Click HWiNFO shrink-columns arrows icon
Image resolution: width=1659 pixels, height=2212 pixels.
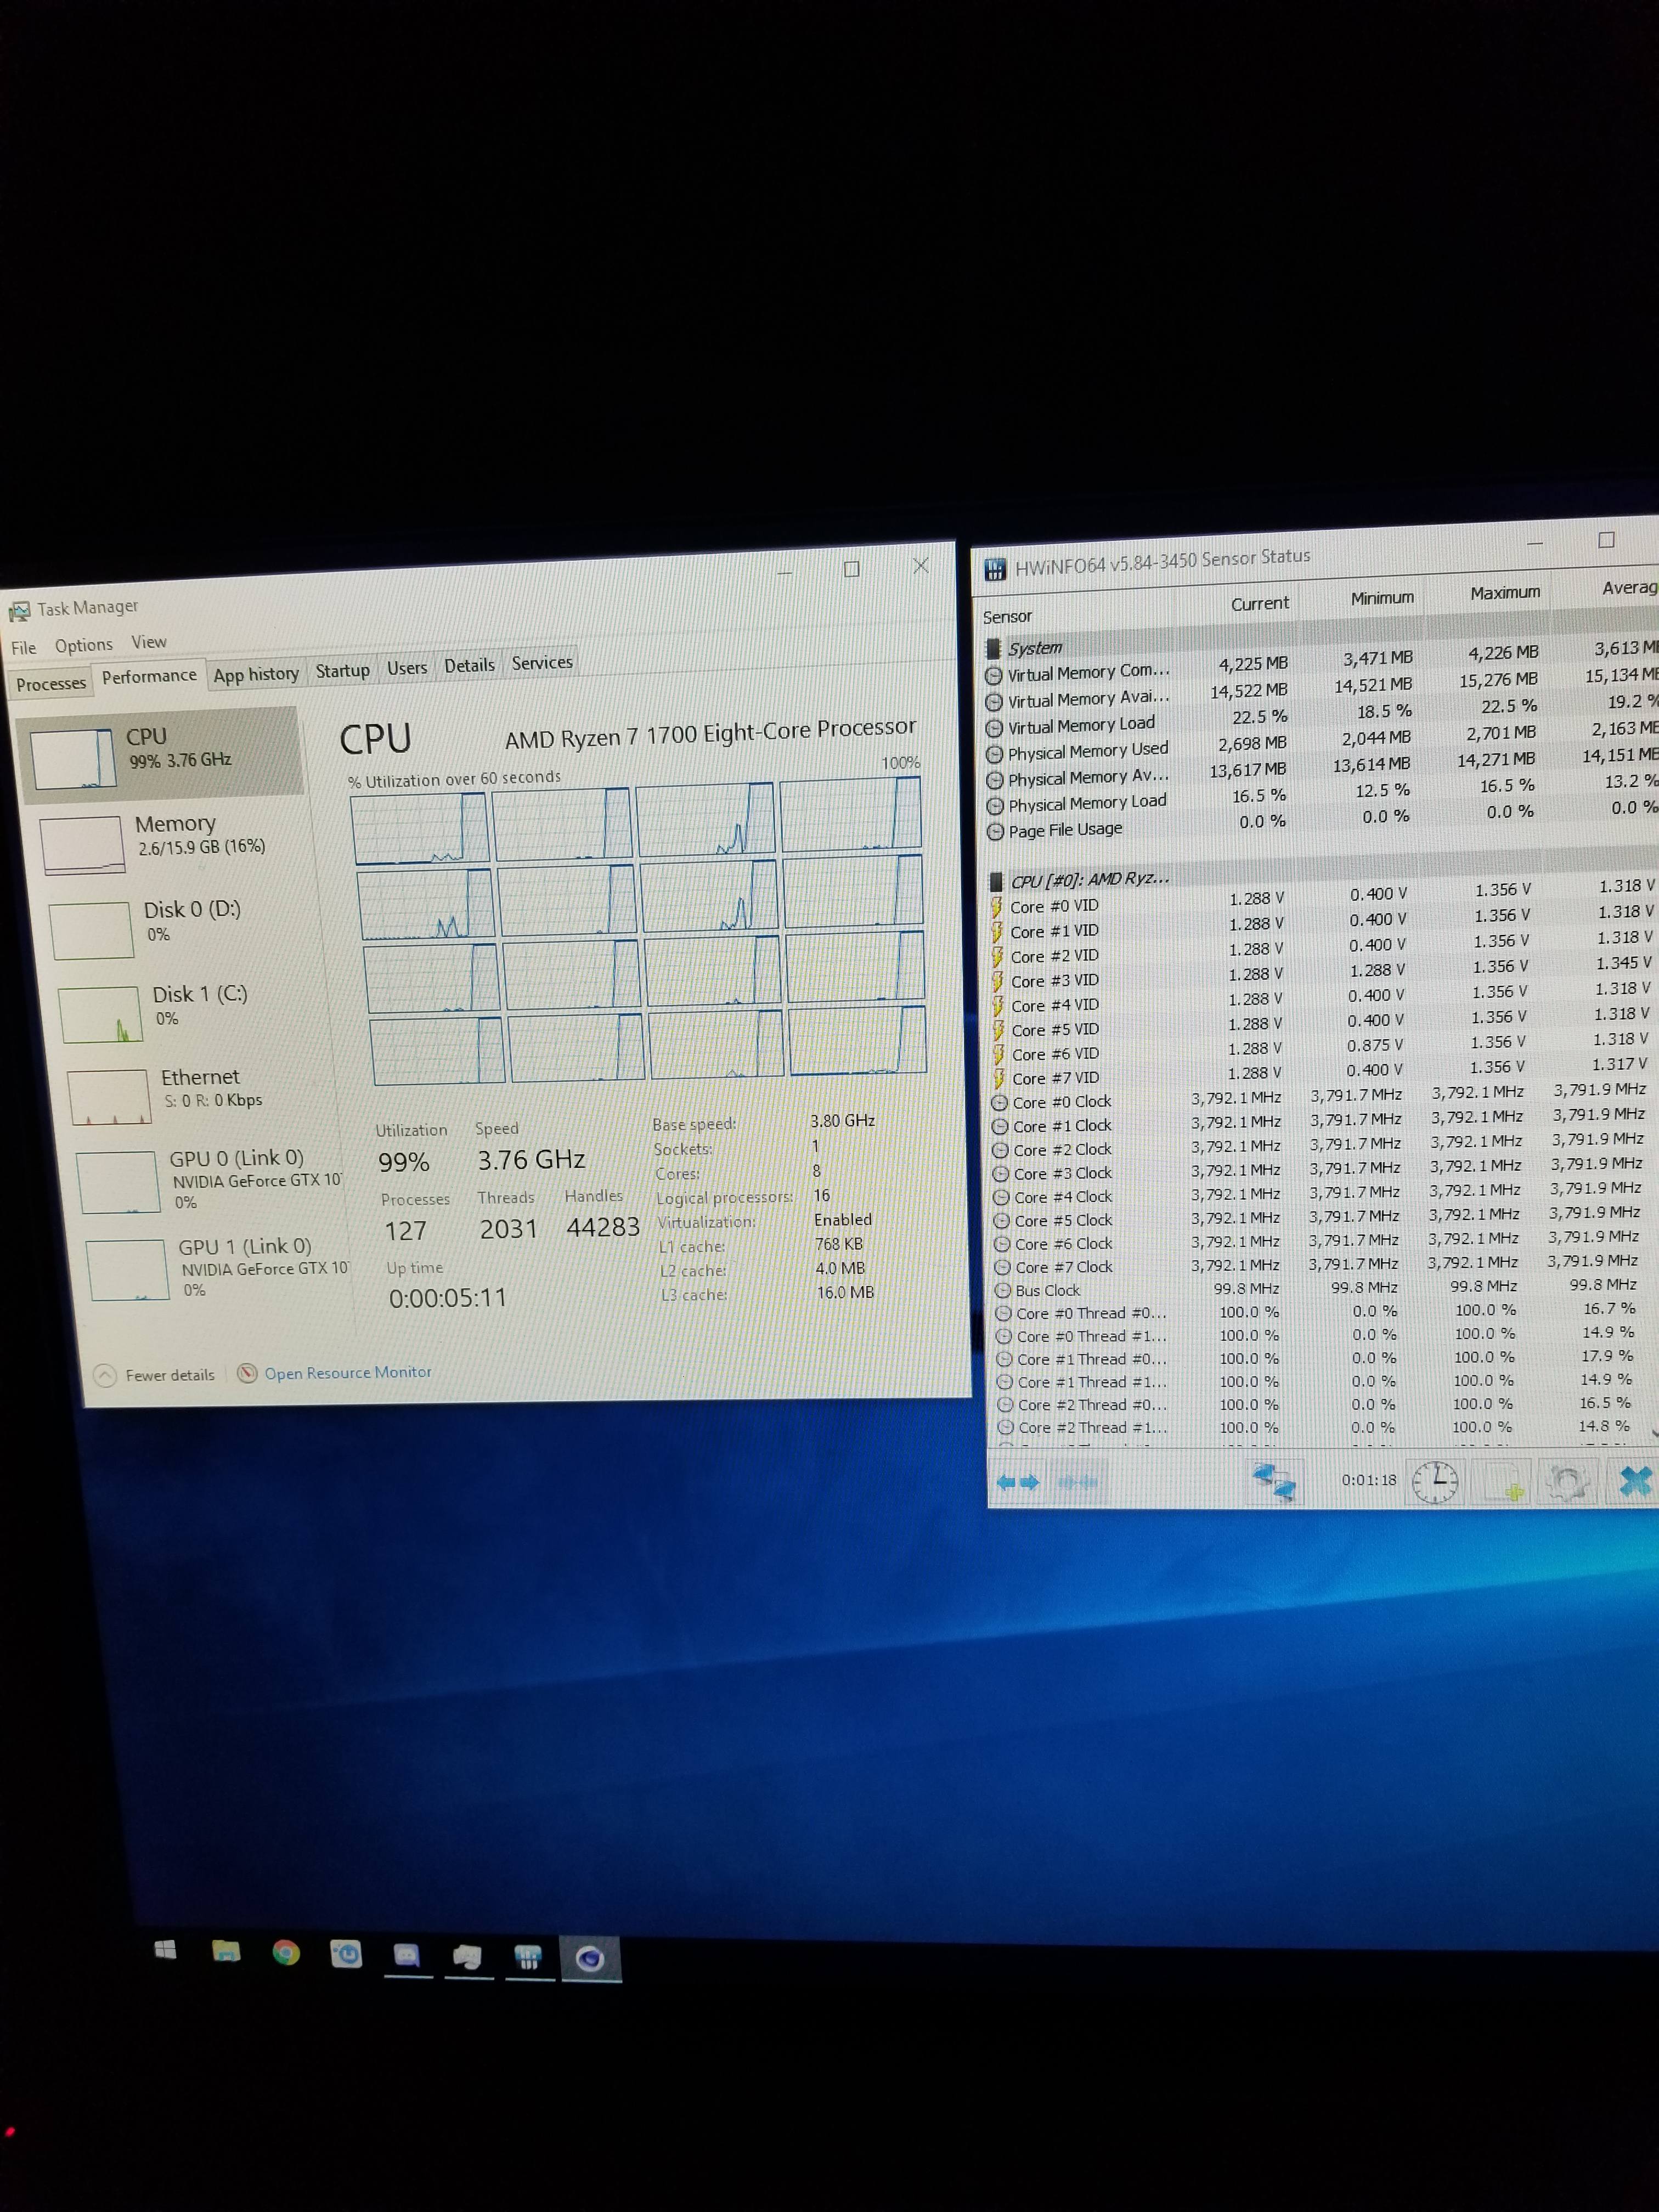coord(1078,1481)
